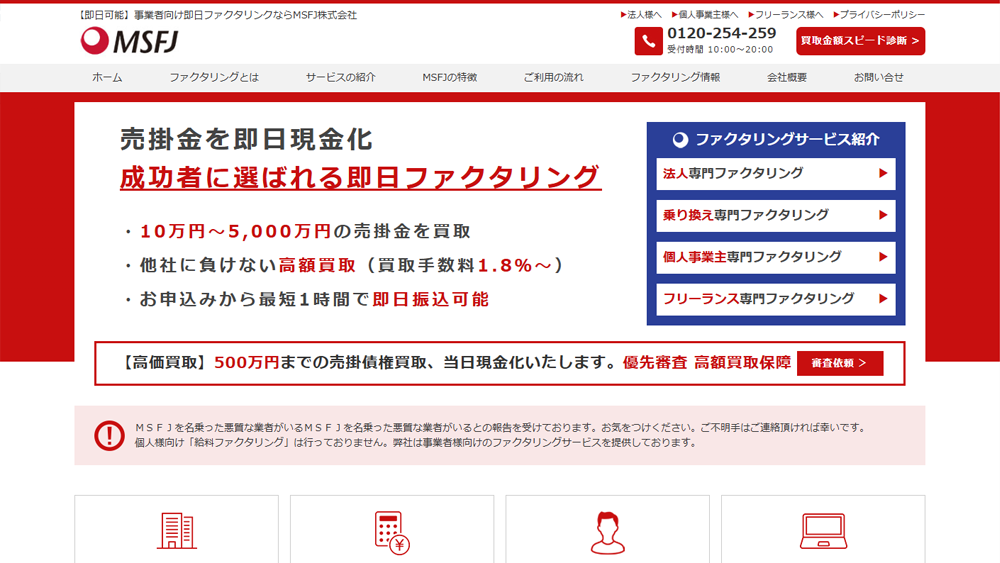Click the red phone icon
1000x563 pixels.
[x=648, y=41]
